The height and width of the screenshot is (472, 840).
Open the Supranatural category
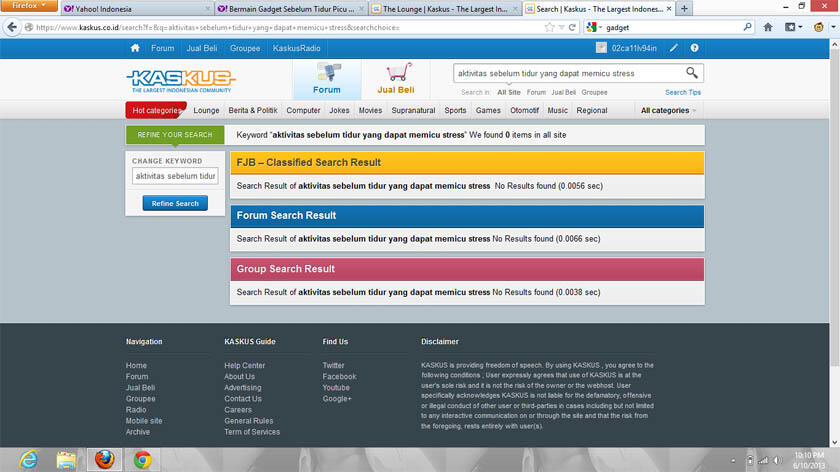click(413, 110)
